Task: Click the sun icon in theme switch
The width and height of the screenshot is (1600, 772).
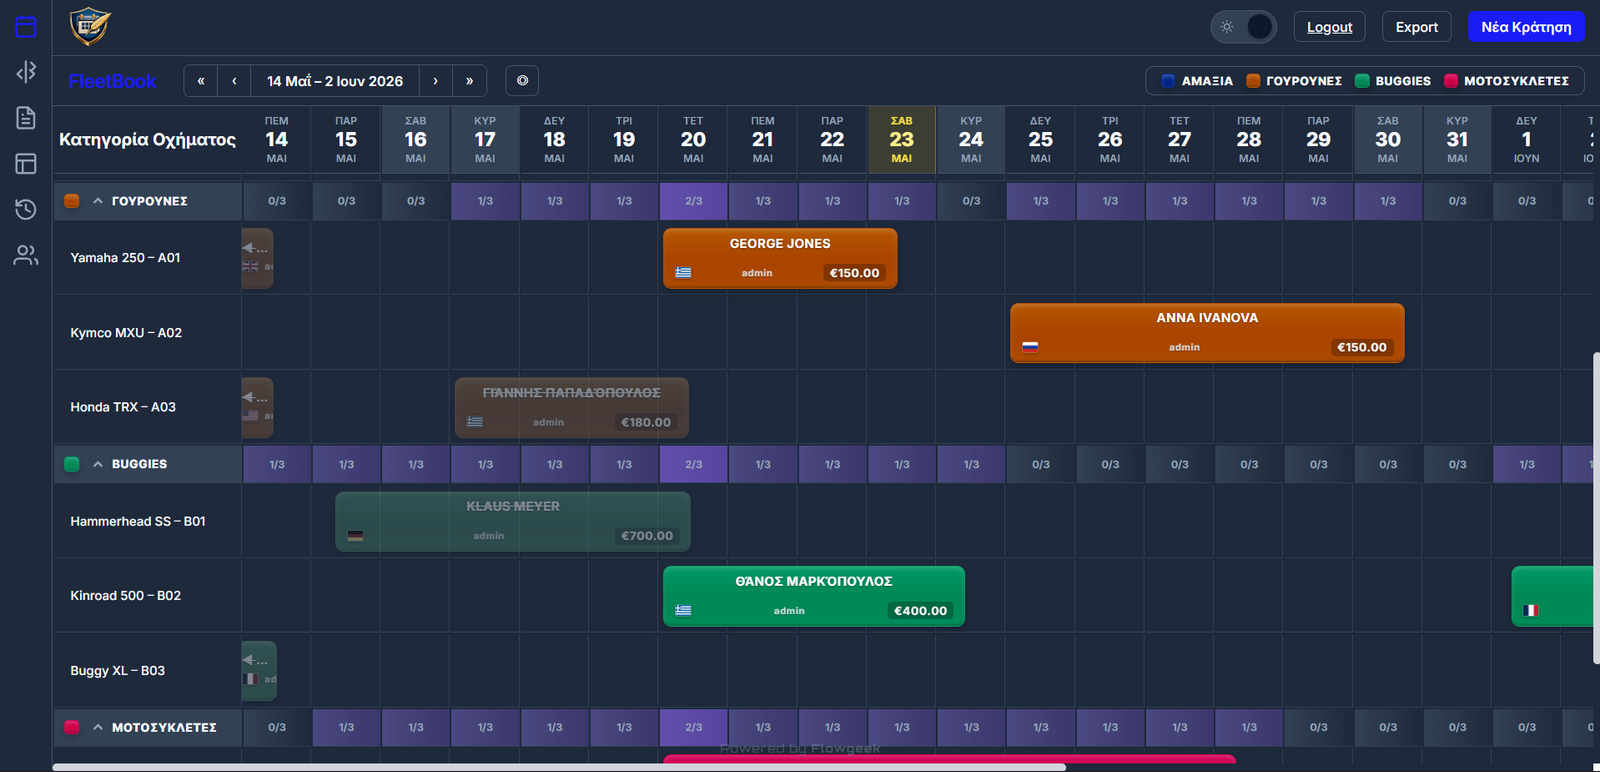Action: (x=1227, y=27)
